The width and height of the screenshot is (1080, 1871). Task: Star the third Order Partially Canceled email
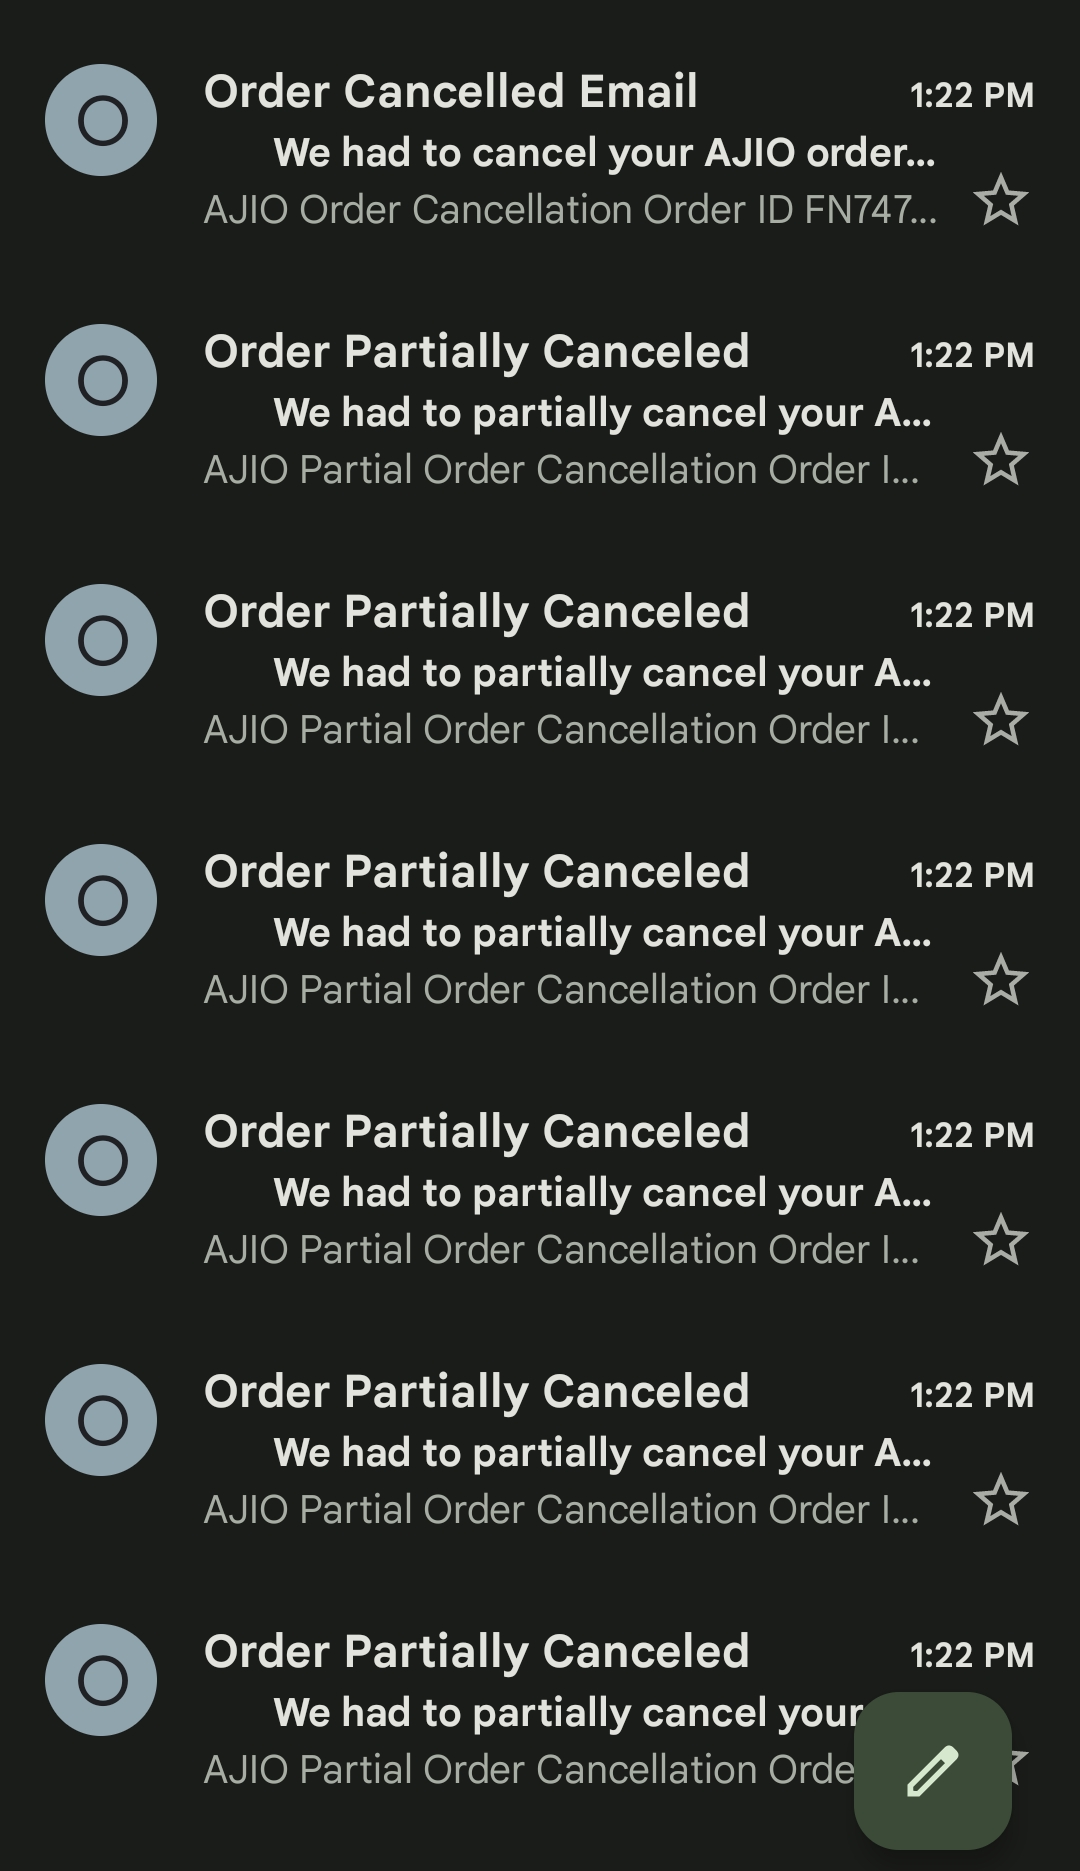tap(1000, 980)
